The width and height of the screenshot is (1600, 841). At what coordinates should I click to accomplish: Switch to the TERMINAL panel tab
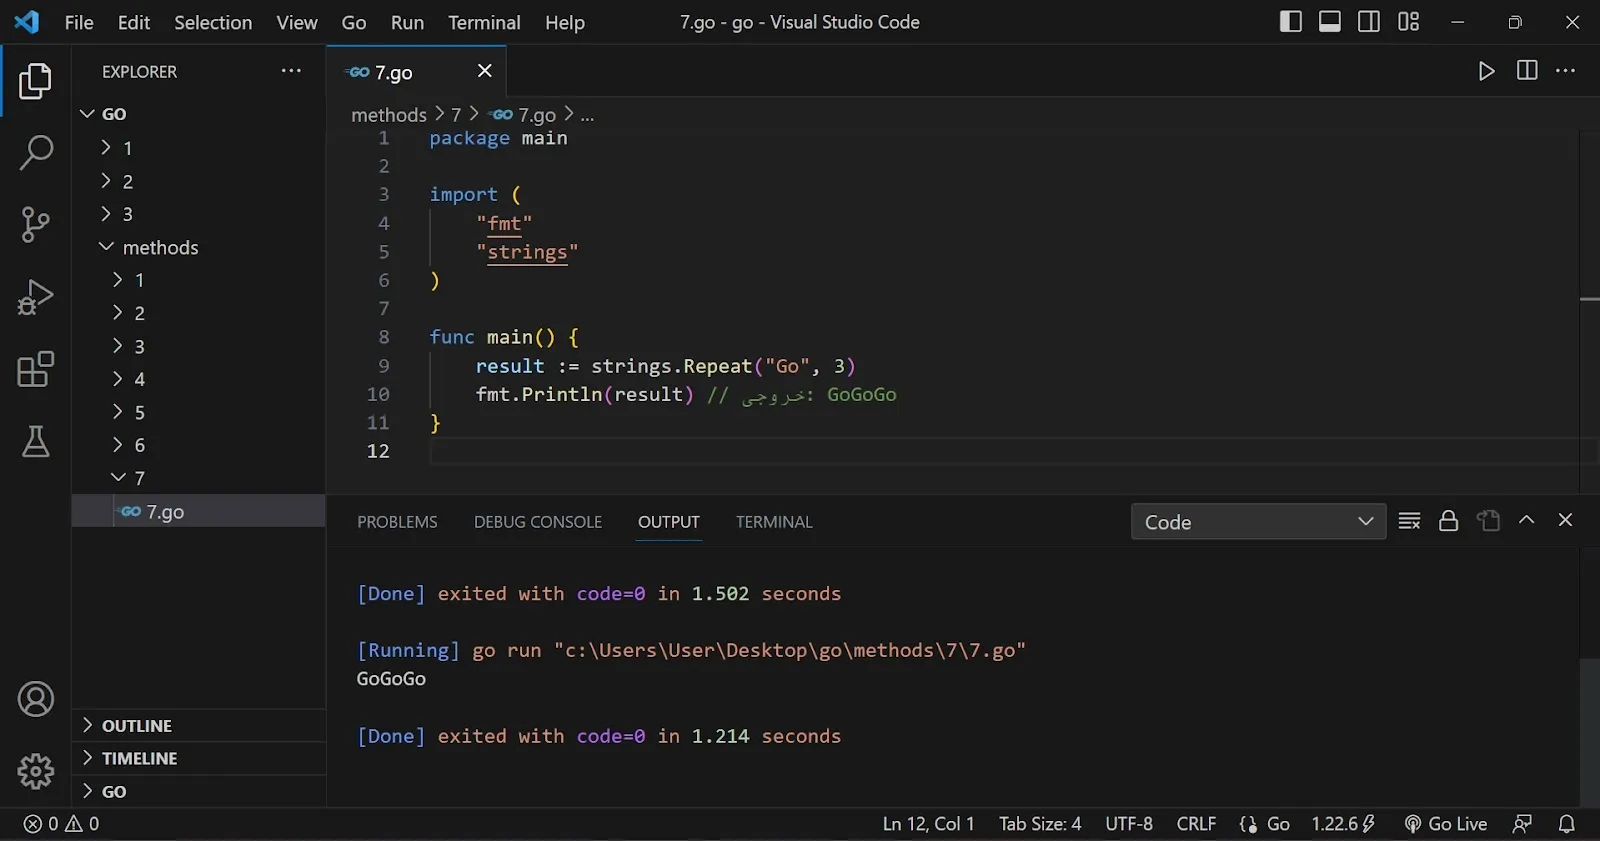point(774,522)
